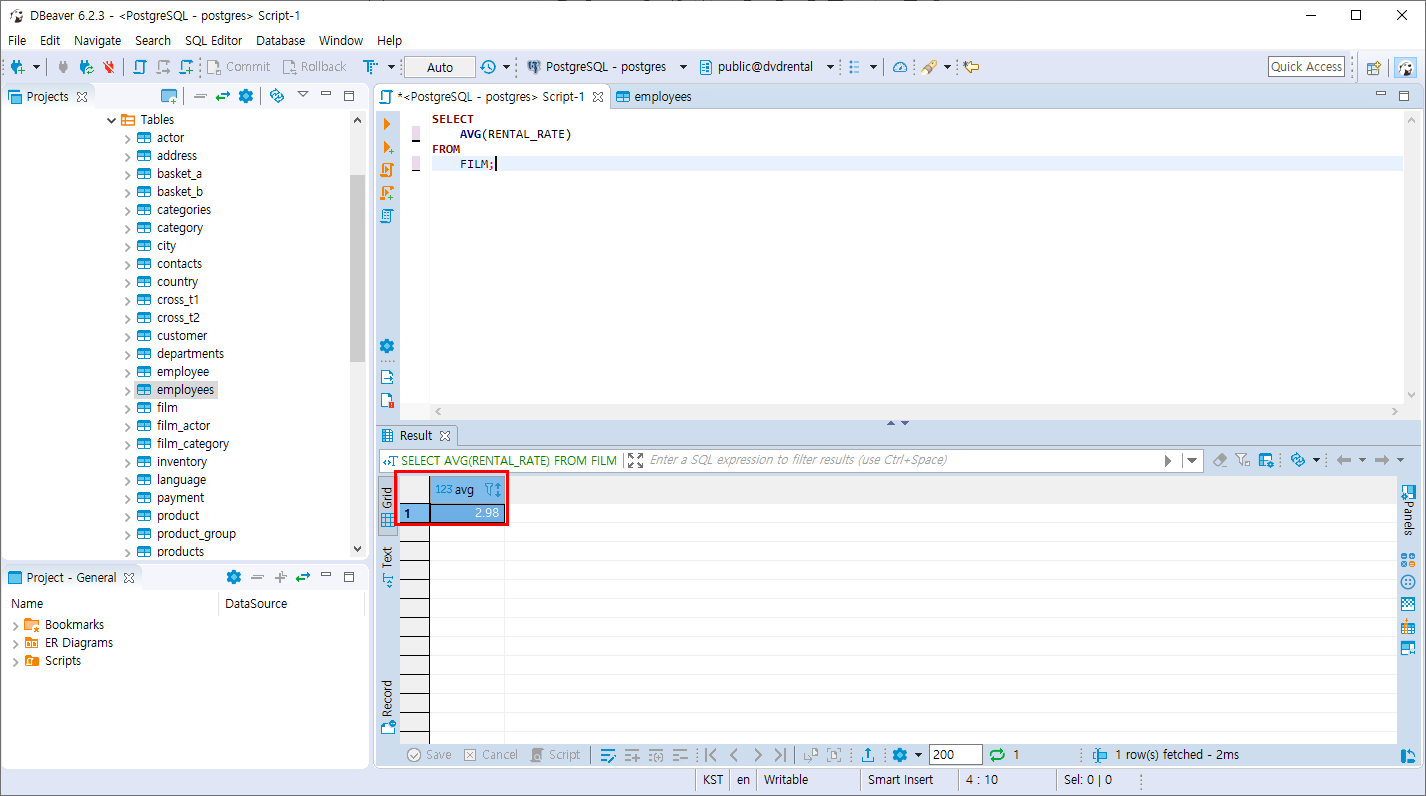This screenshot has width=1426, height=796.
Task: Open the File menu
Action: coord(17,40)
